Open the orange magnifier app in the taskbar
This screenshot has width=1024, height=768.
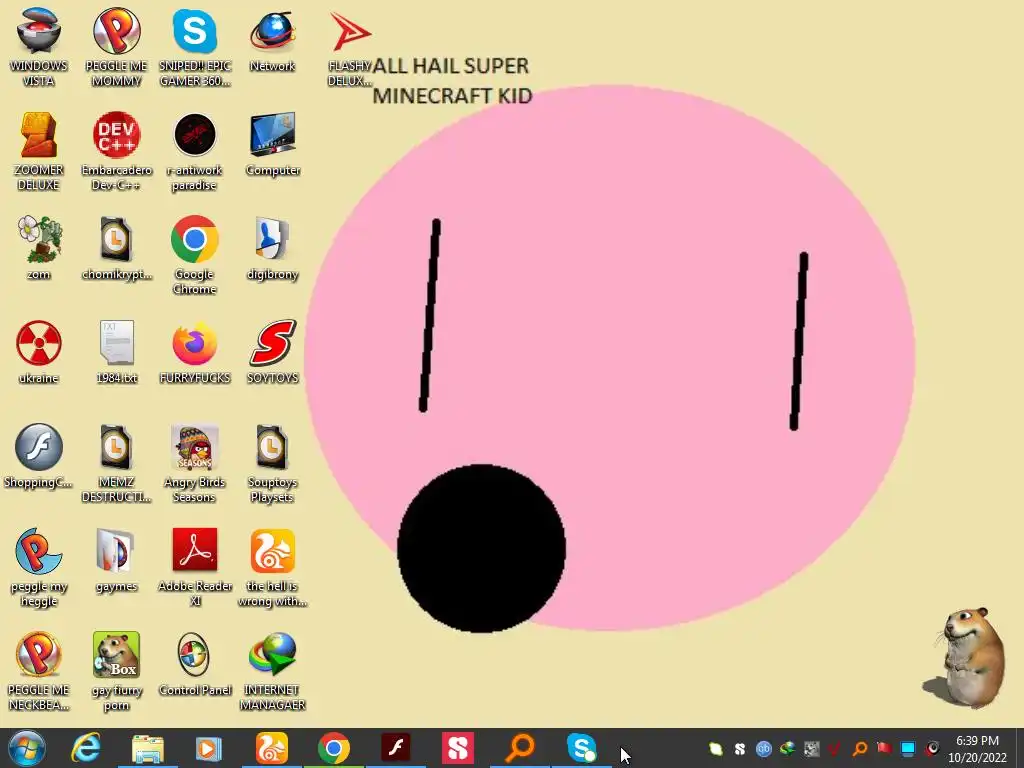(x=520, y=748)
